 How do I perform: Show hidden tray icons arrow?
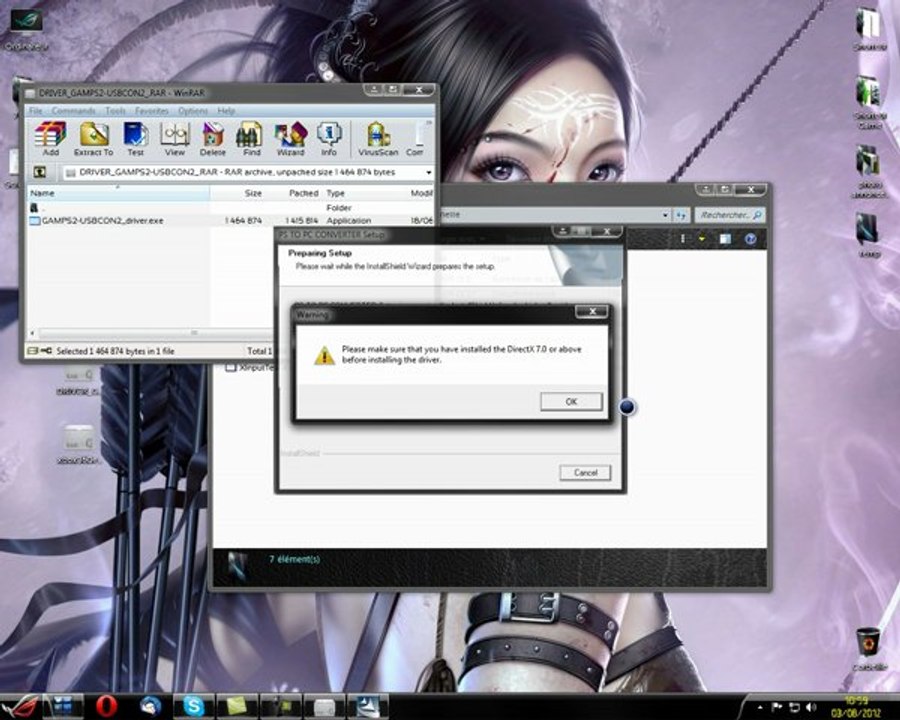[x=761, y=707]
